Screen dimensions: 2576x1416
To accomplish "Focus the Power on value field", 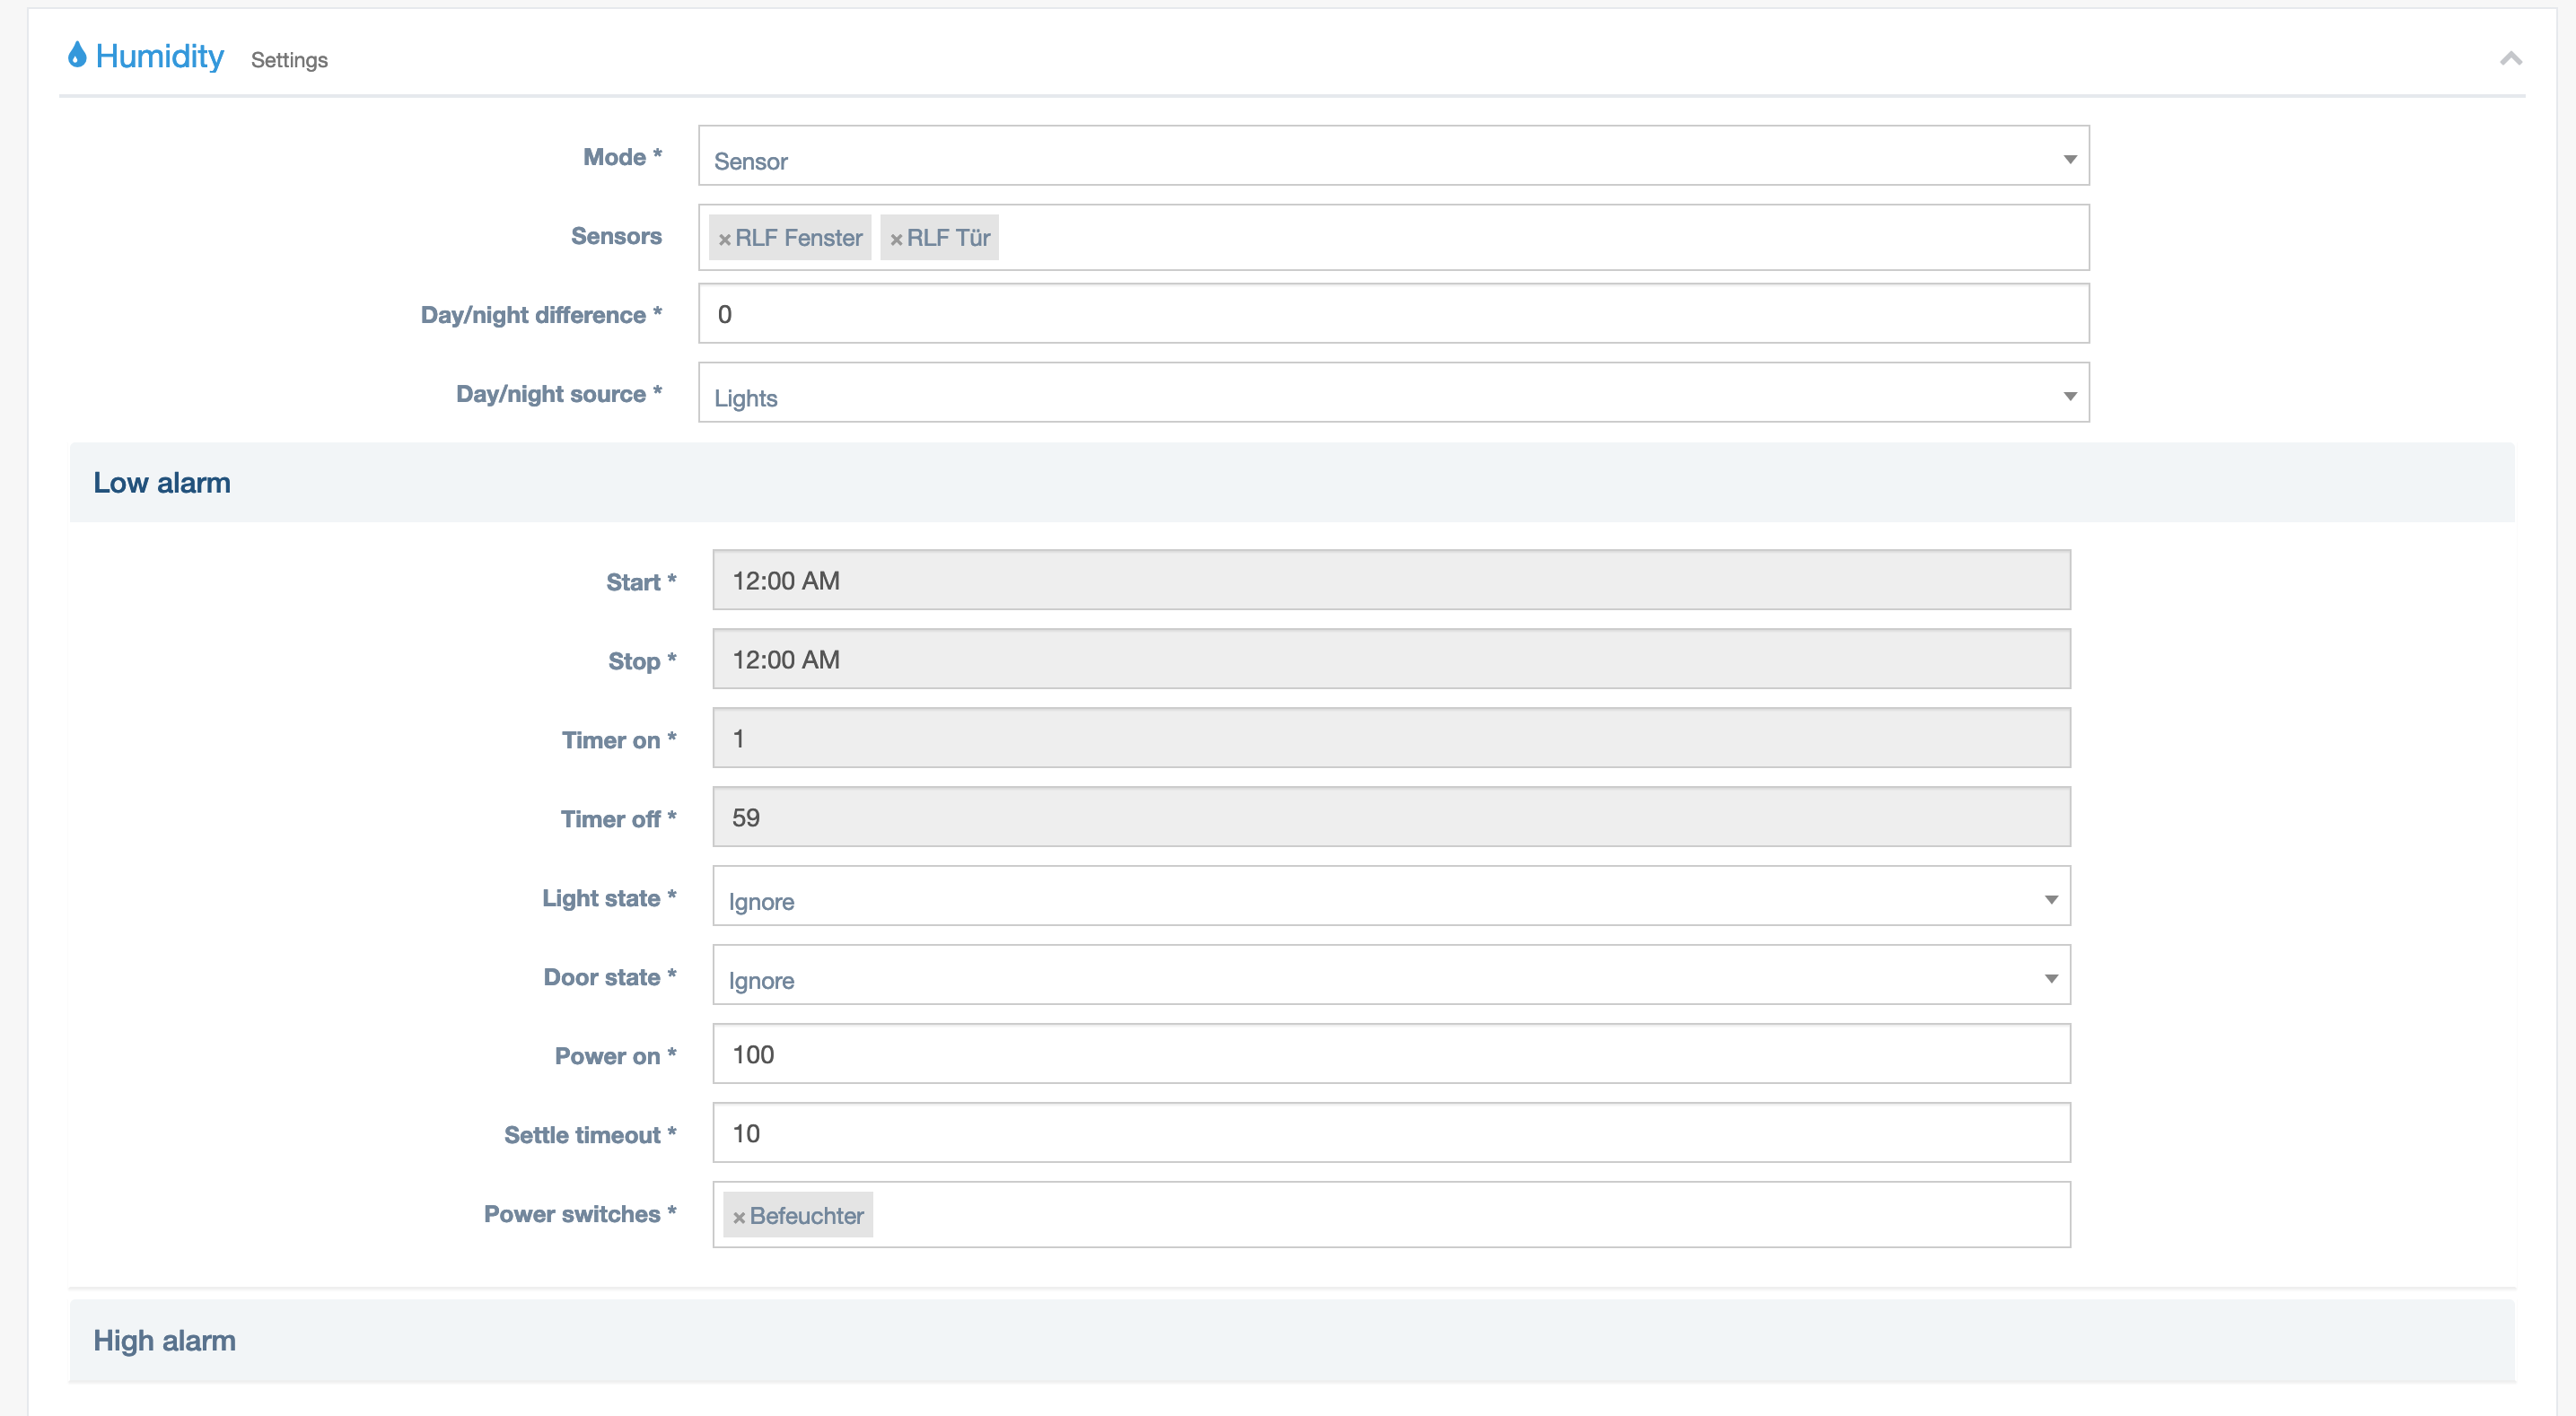I will click(1391, 1055).
